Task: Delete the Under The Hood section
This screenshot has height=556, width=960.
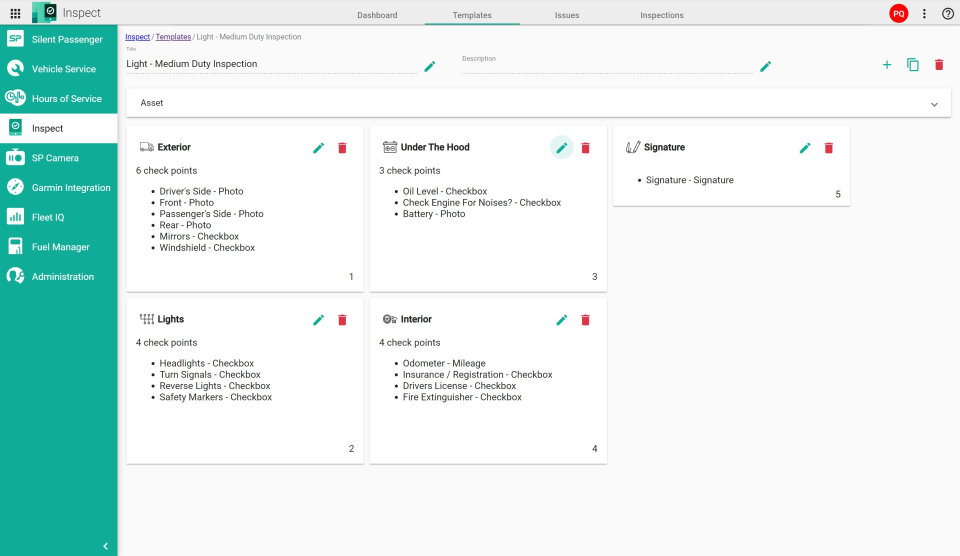Action: [585, 148]
